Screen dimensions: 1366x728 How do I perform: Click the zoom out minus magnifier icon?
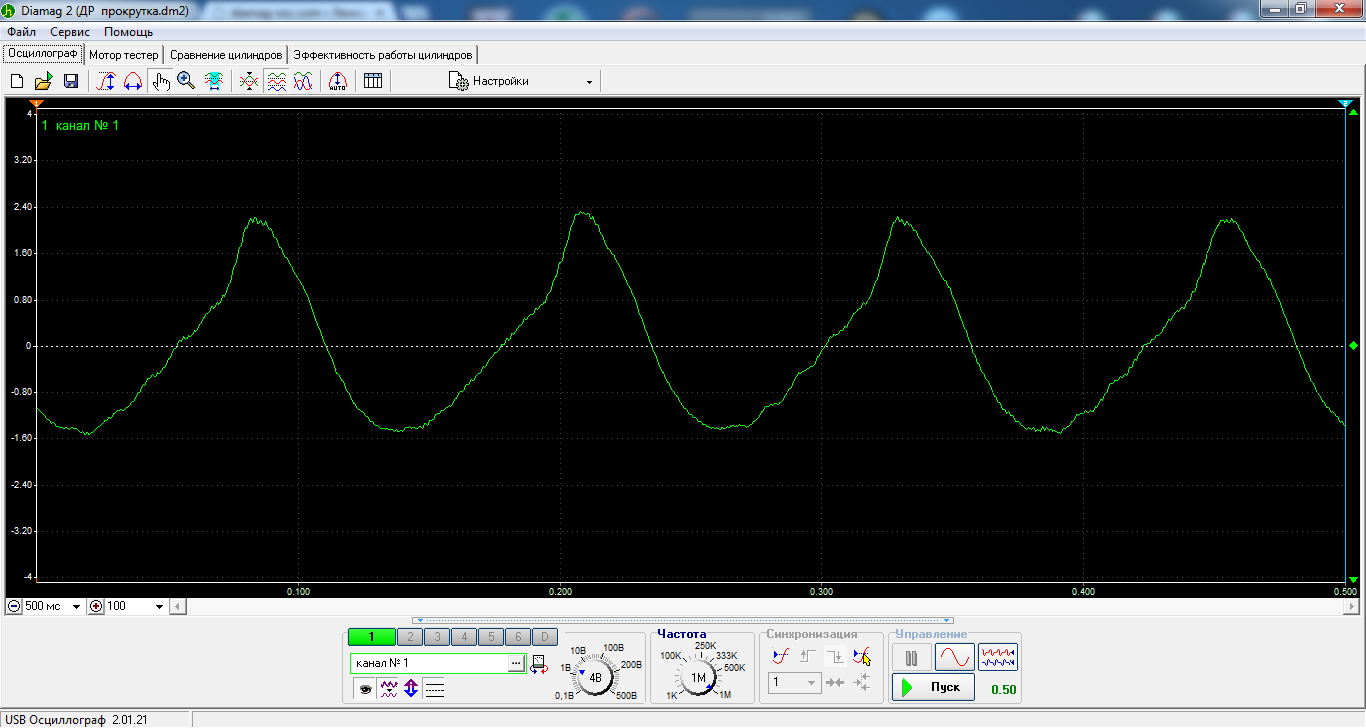[x=14, y=606]
